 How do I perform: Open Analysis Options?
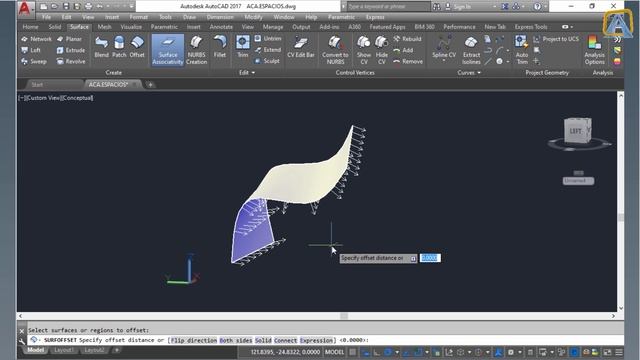coord(594,50)
